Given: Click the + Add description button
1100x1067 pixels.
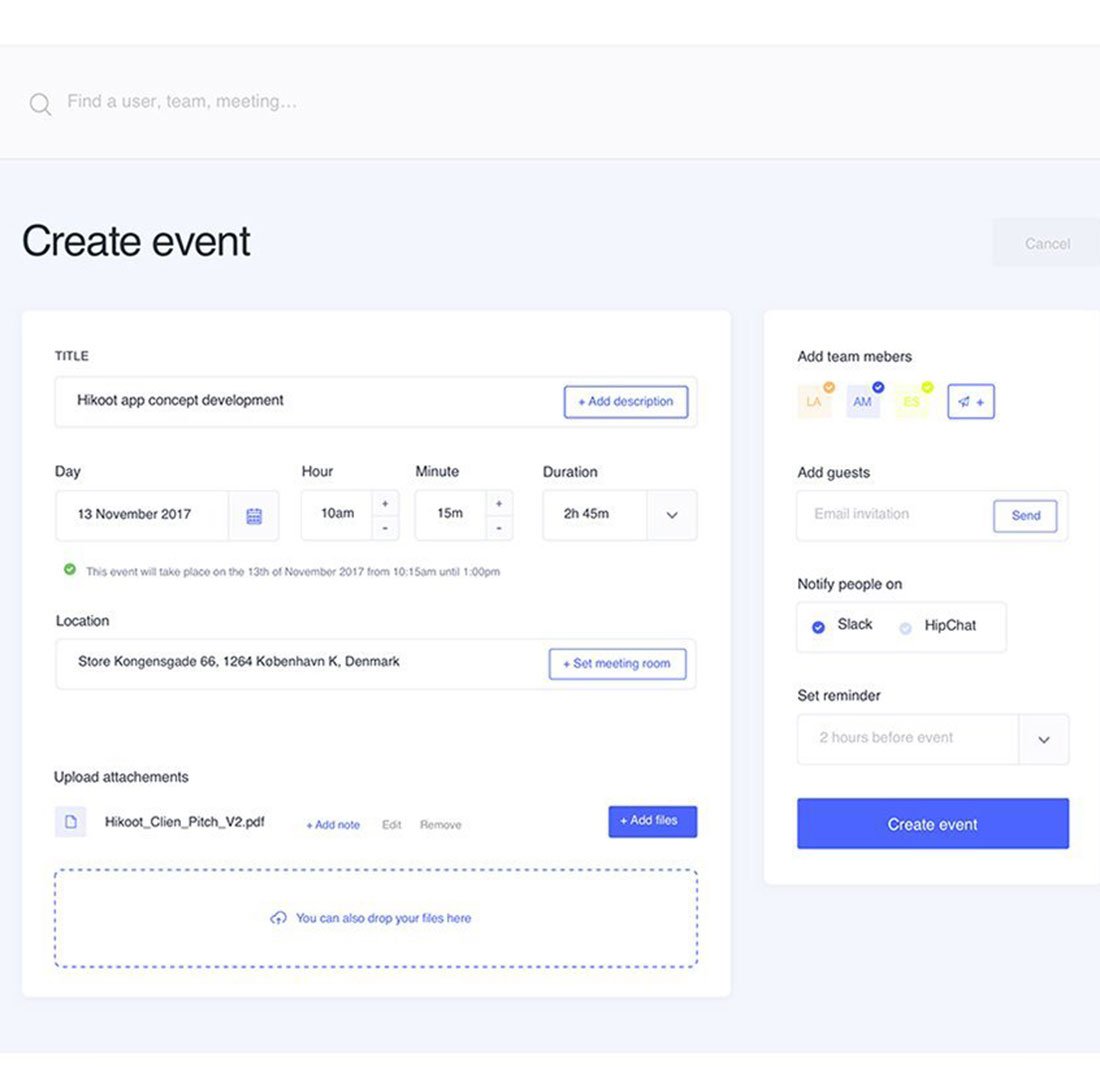Looking at the screenshot, I should (625, 402).
